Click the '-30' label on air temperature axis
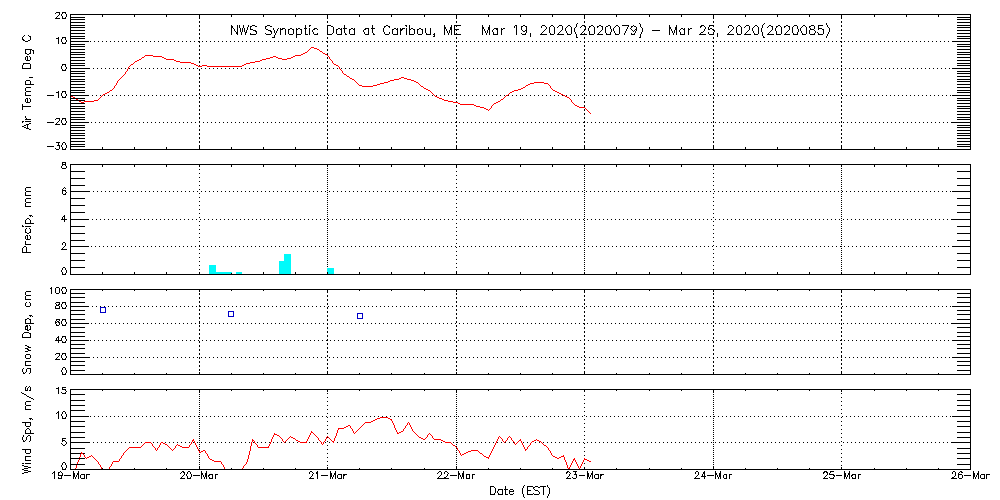 [59, 146]
